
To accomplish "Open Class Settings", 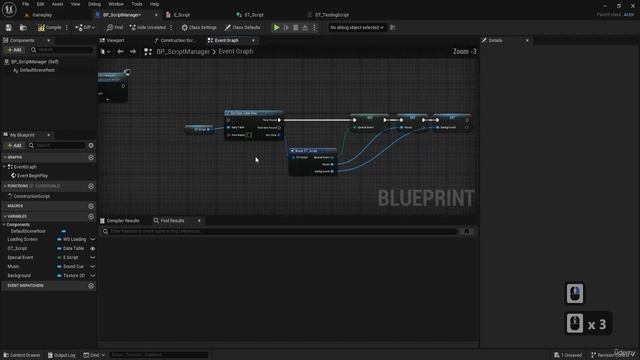I will coord(199,27).
